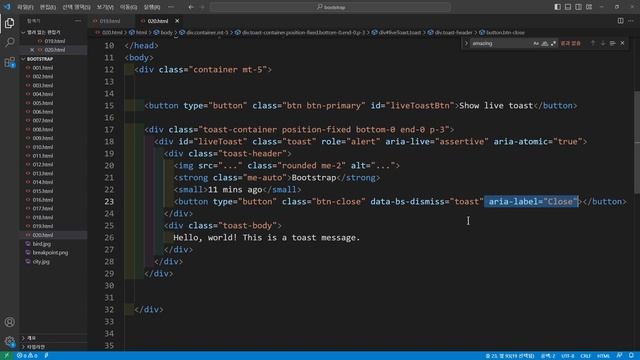Viewport: 640px width, 360px height.
Task: Open the Extensions view in the activity bar
Action: pos(9,62)
